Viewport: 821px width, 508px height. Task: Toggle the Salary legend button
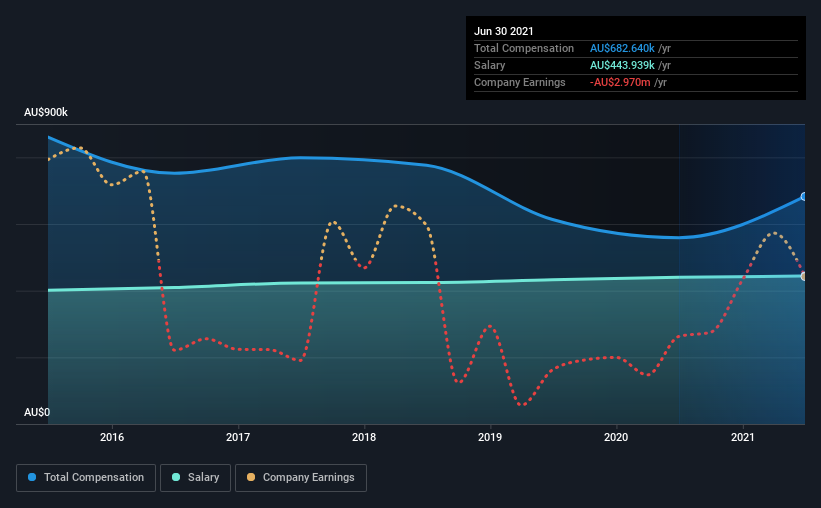coord(195,478)
